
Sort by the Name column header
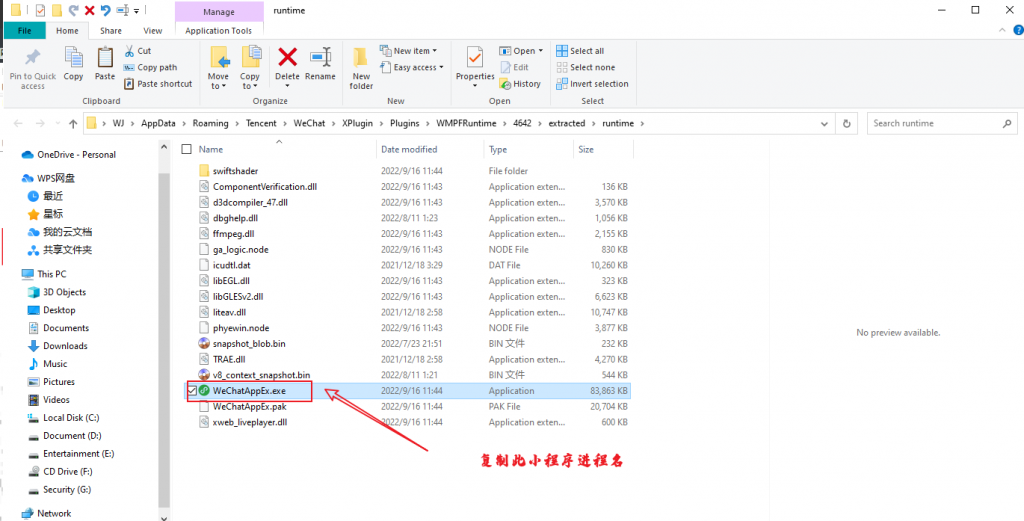tap(210, 149)
